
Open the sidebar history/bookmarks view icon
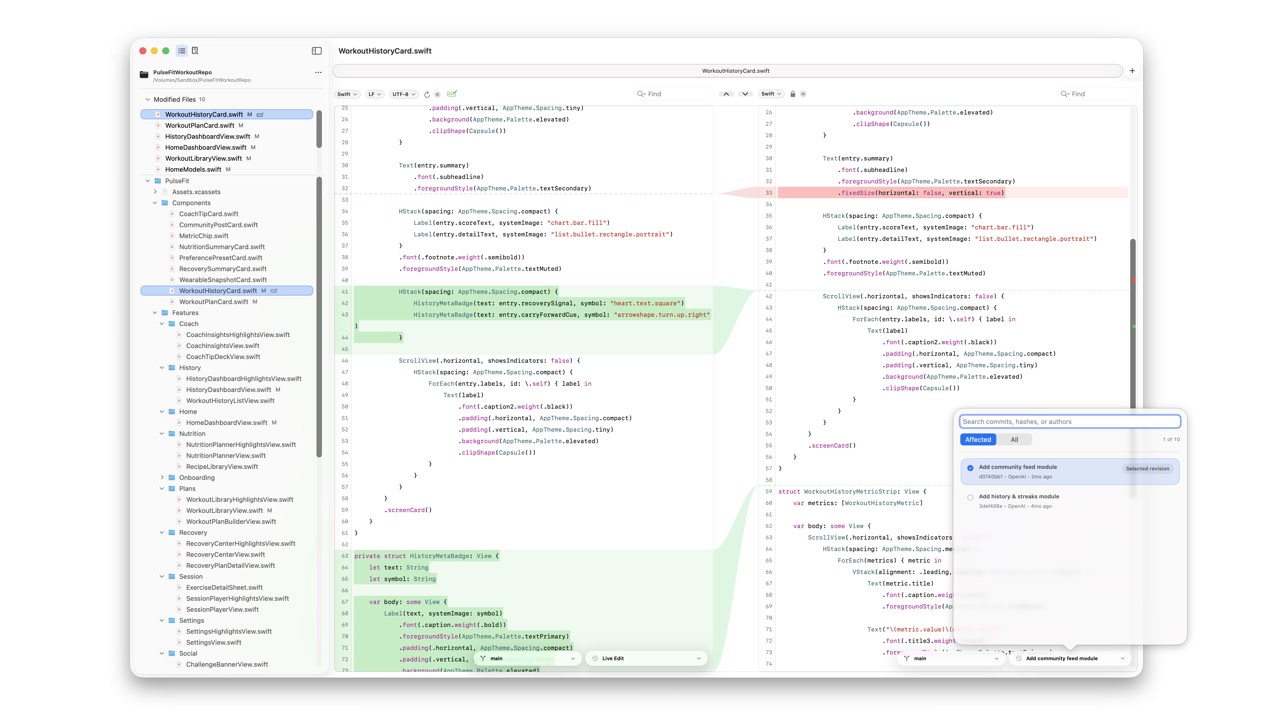(x=195, y=51)
